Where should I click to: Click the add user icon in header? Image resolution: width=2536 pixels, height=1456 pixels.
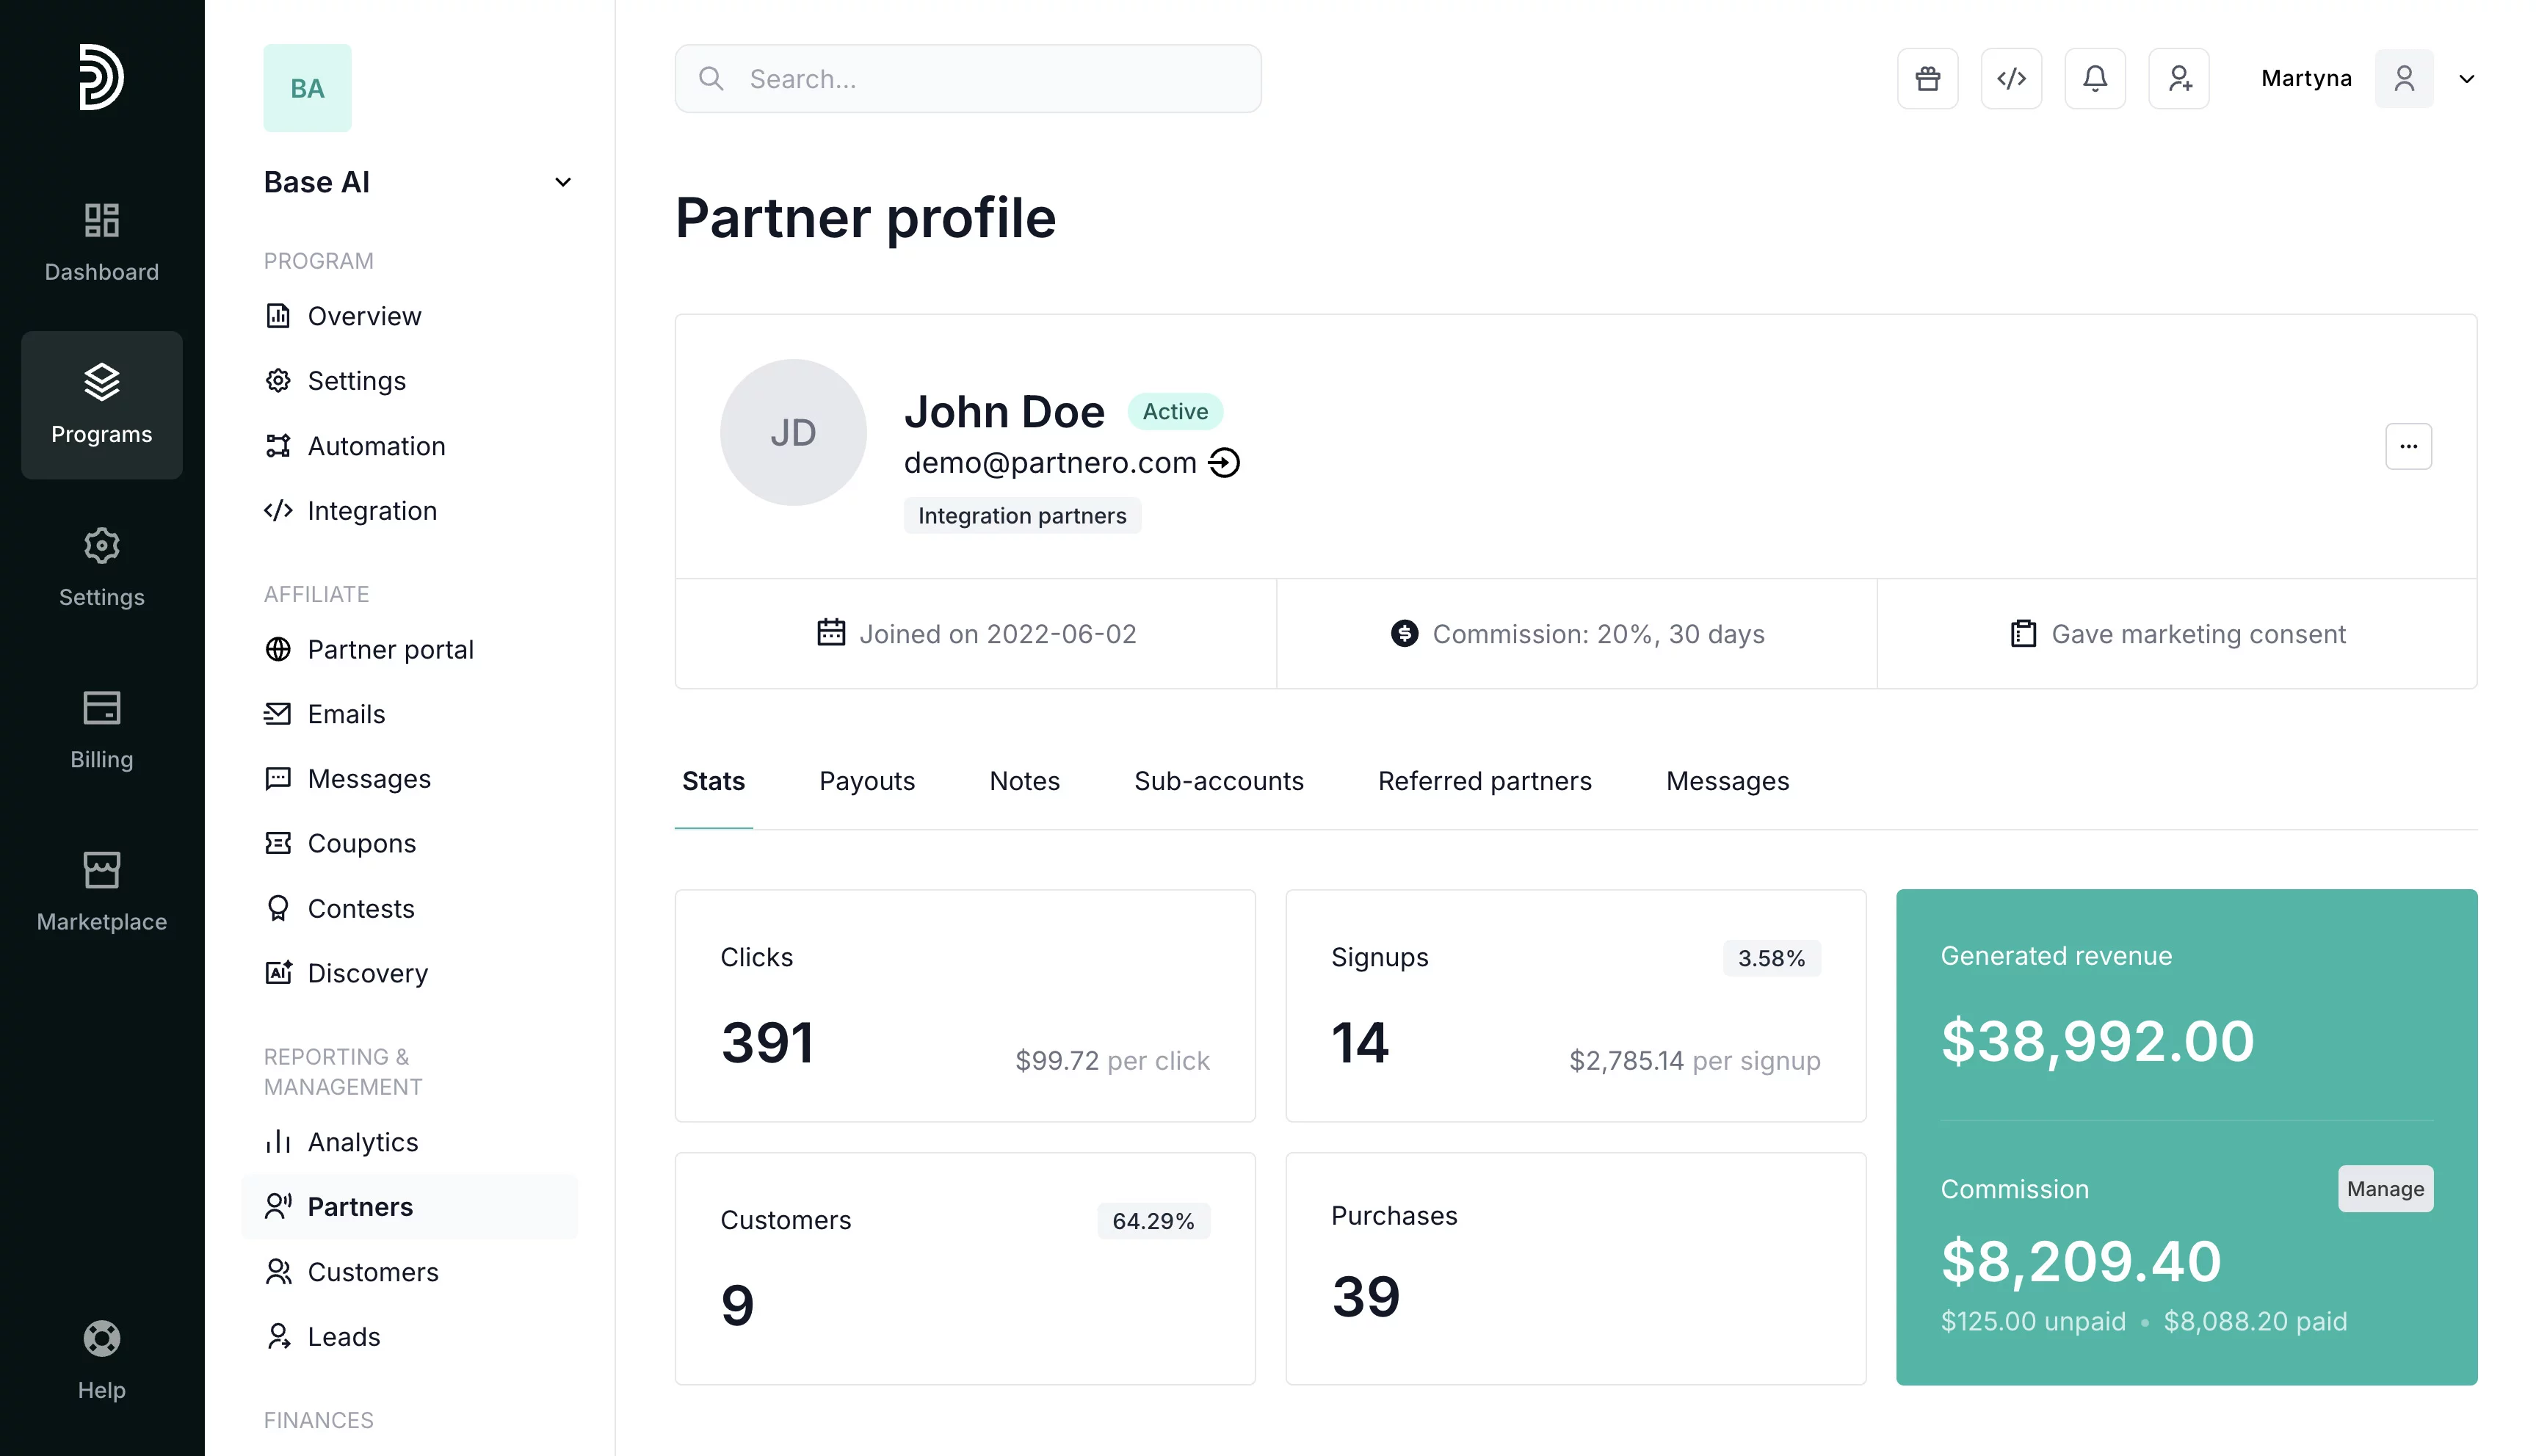(2179, 78)
